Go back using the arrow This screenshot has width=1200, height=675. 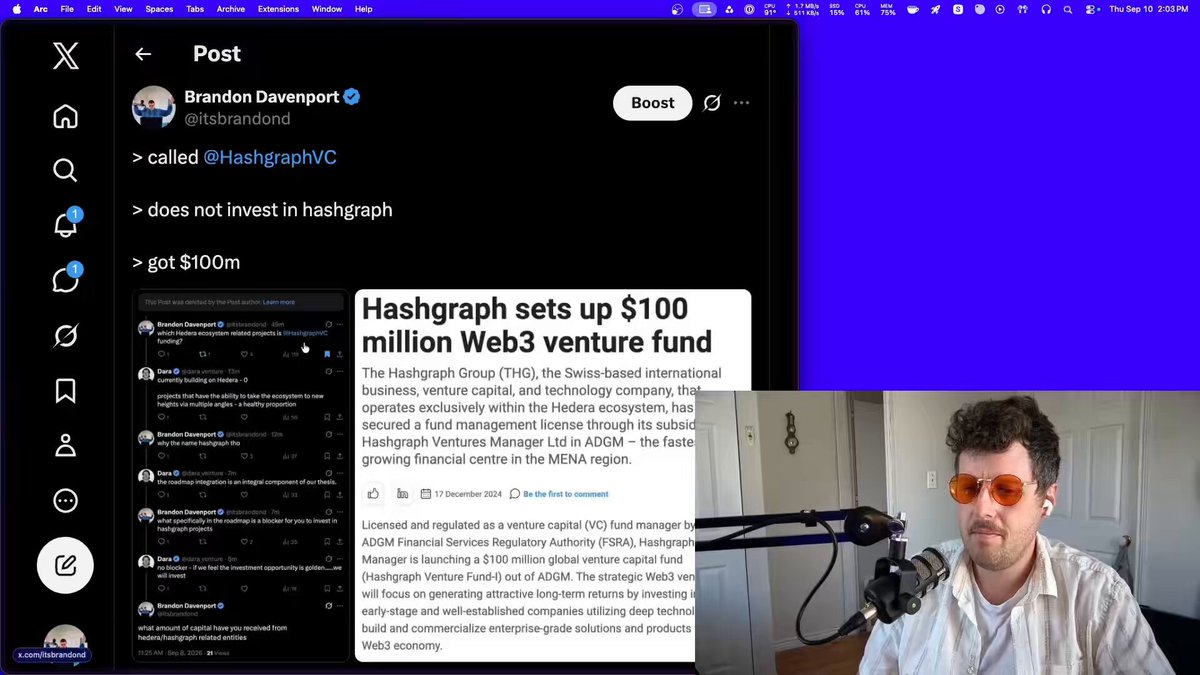point(143,54)
